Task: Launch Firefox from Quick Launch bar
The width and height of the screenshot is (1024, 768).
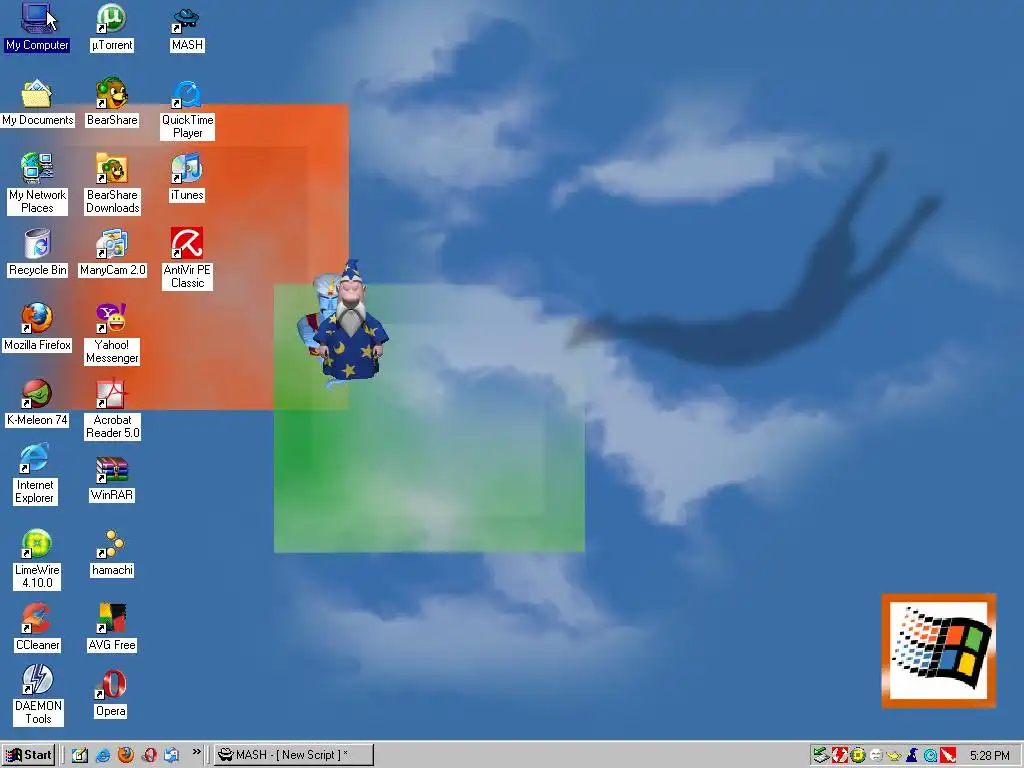Action: tap(125, 755)
